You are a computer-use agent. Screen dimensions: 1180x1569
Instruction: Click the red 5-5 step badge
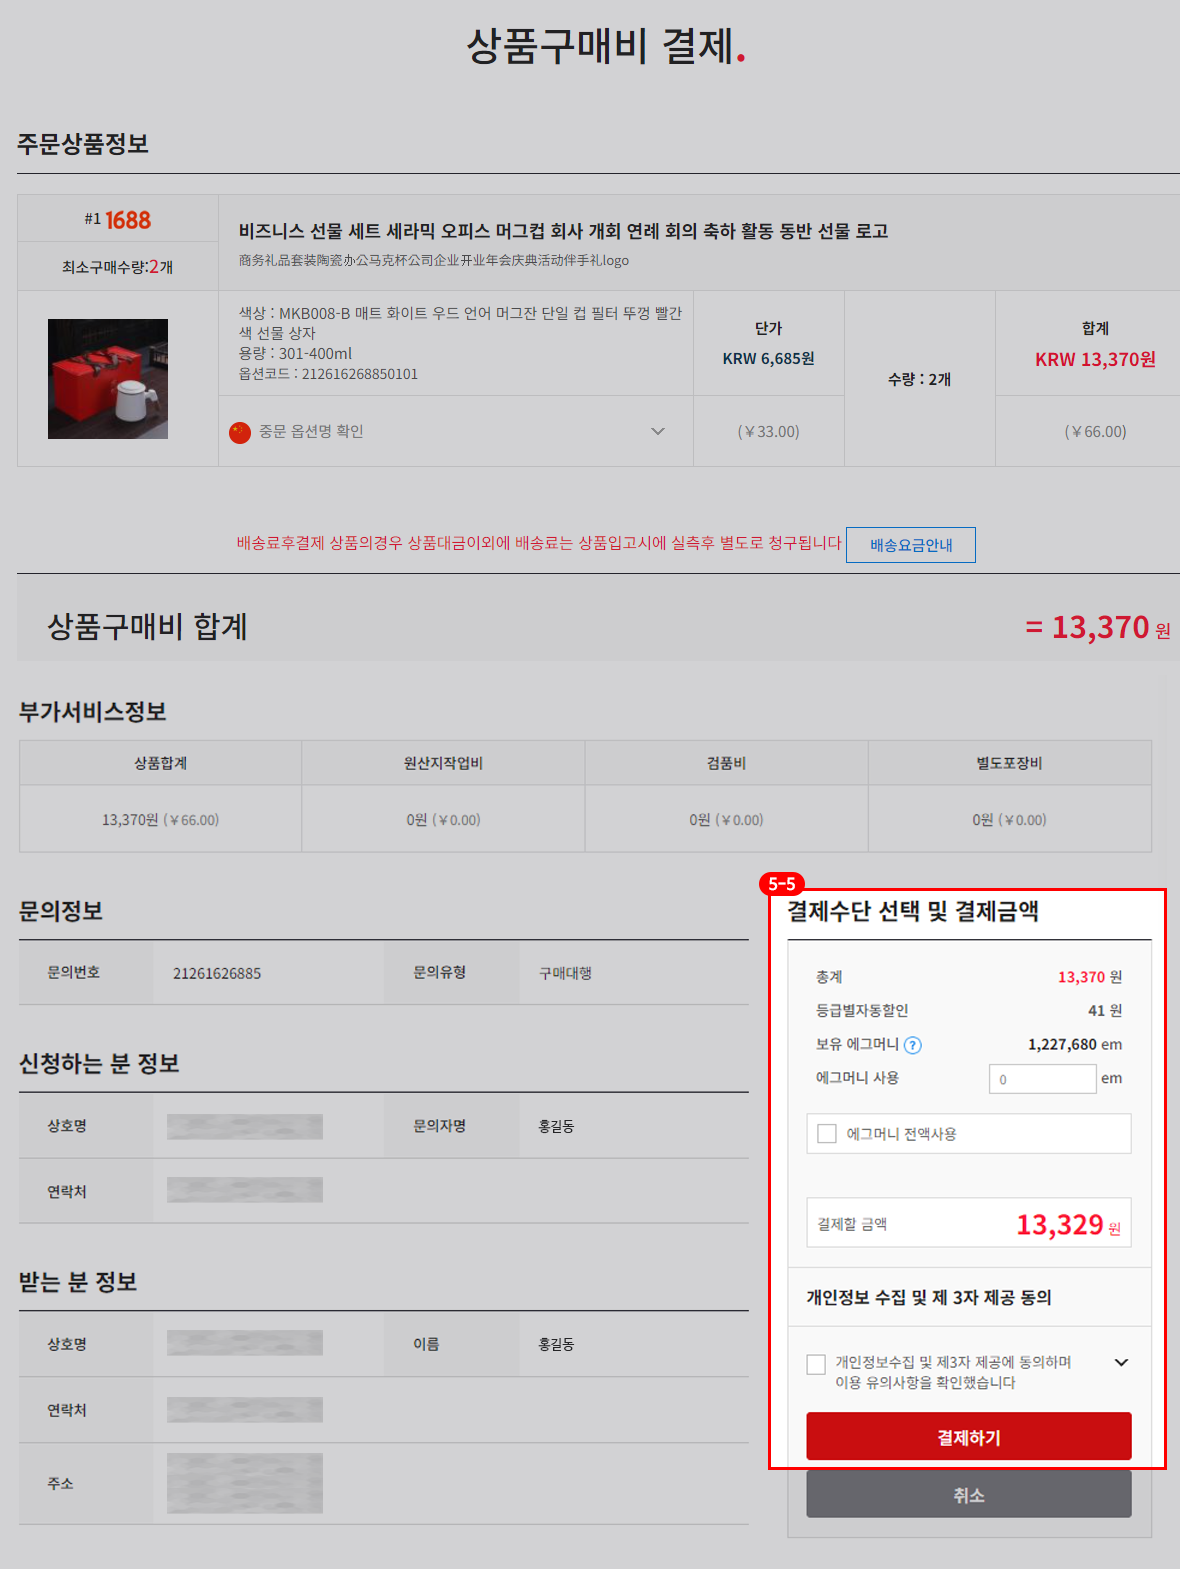point(782,884)
